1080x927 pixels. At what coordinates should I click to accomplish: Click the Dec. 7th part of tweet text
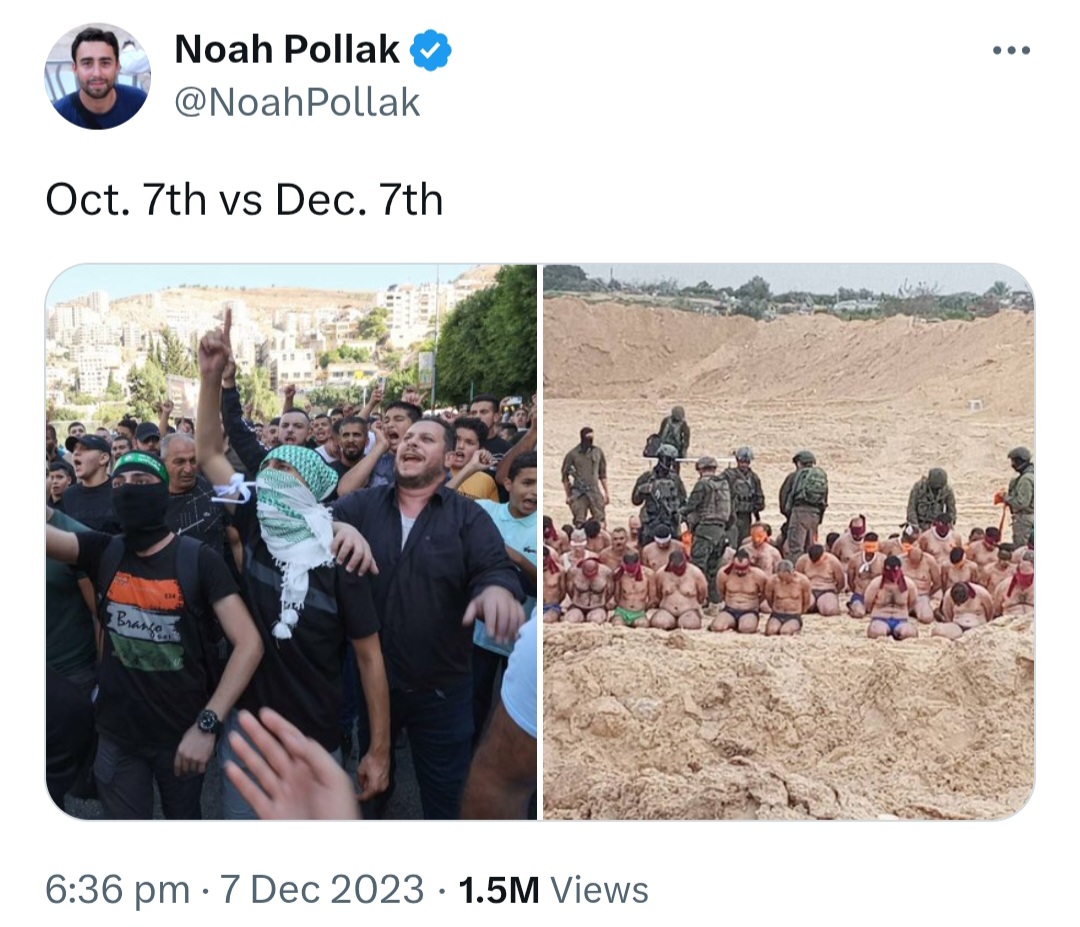tap(359, 200)
